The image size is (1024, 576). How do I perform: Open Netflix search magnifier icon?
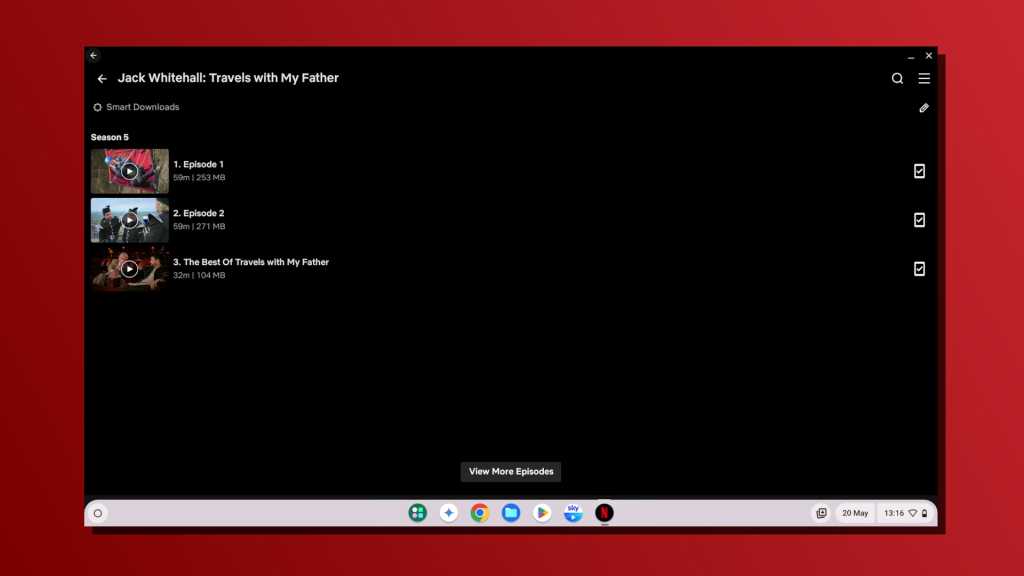[897, 78]
